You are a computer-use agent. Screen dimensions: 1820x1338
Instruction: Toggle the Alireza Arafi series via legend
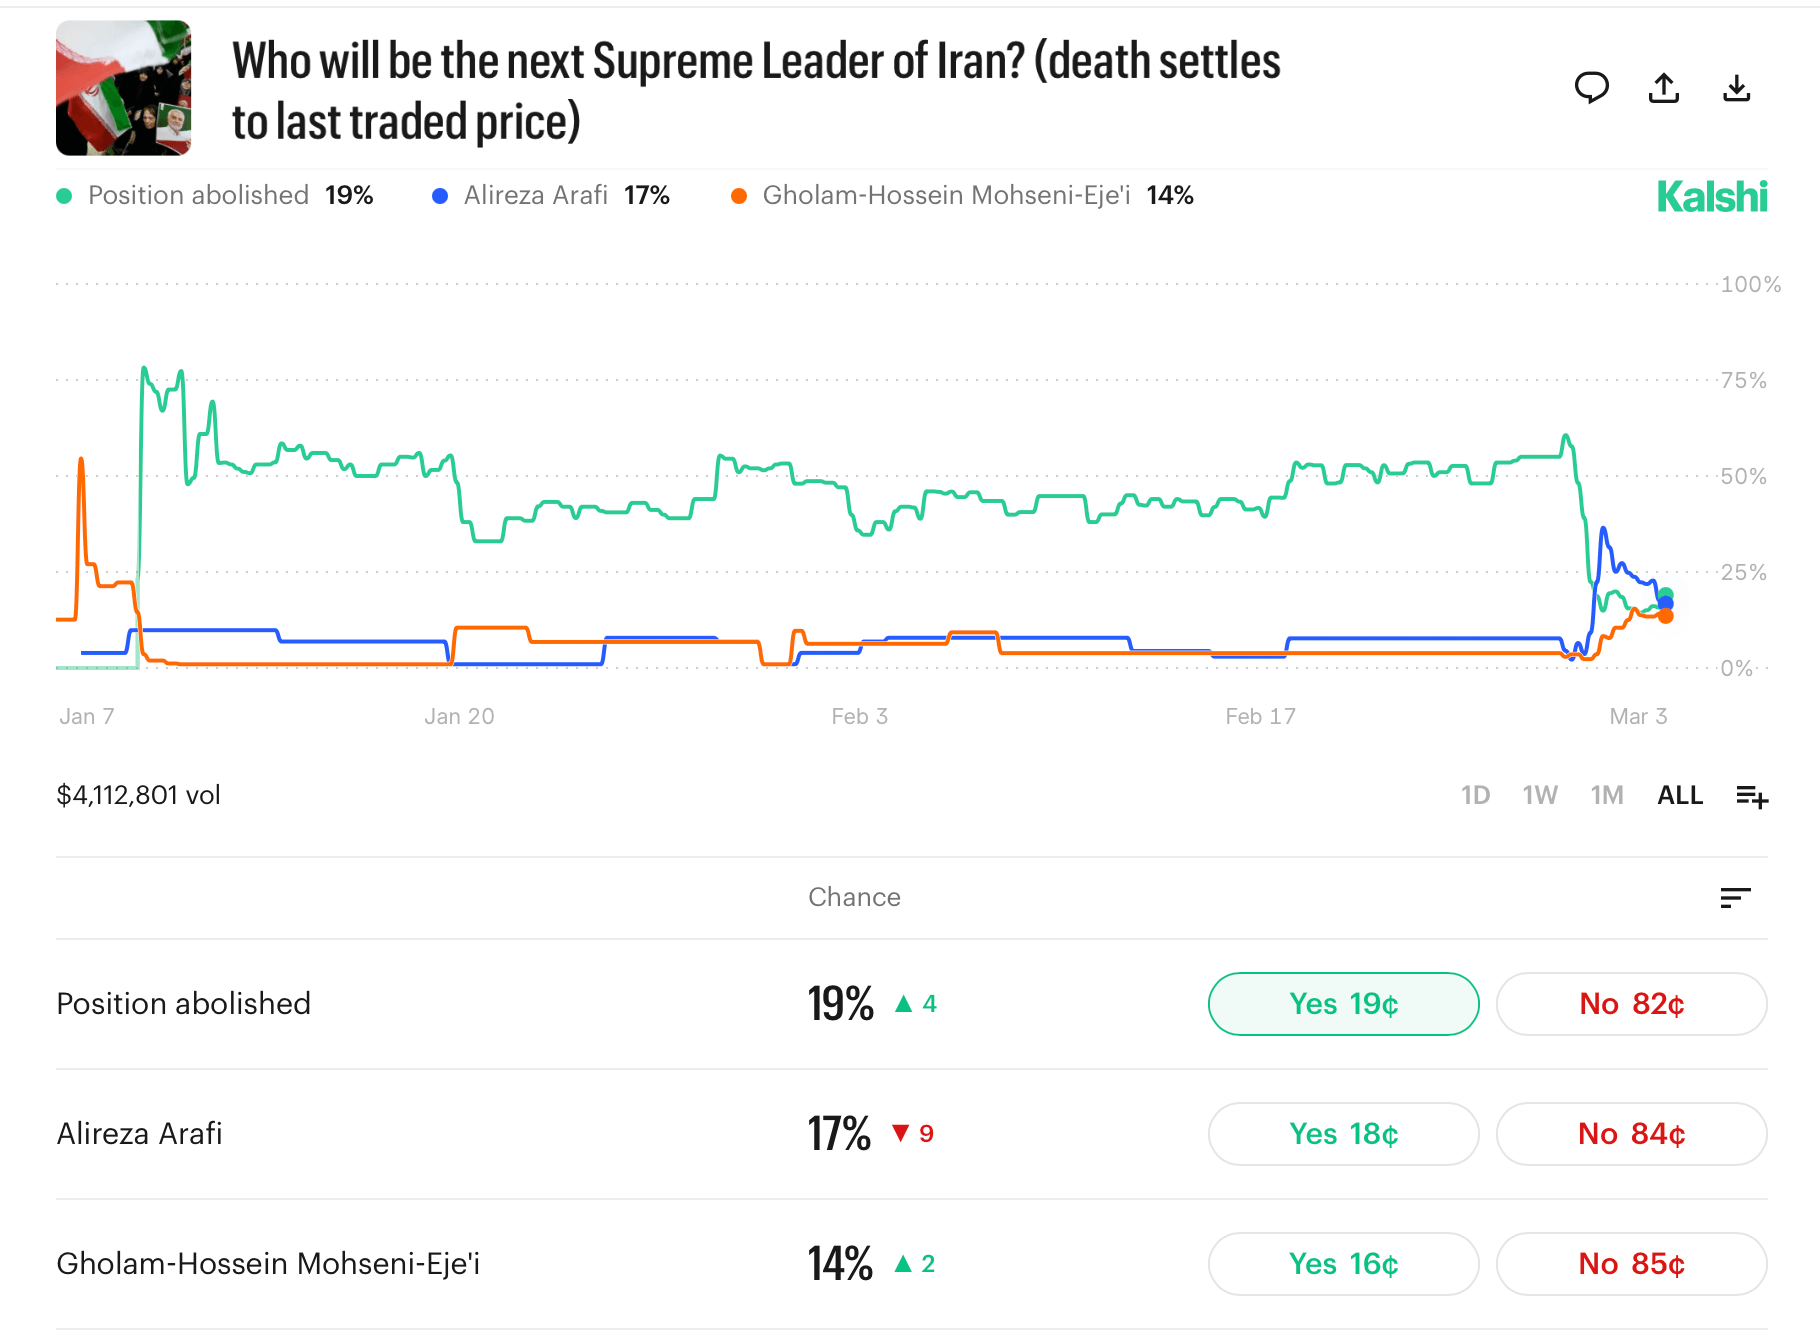click(x=536, y=195)
